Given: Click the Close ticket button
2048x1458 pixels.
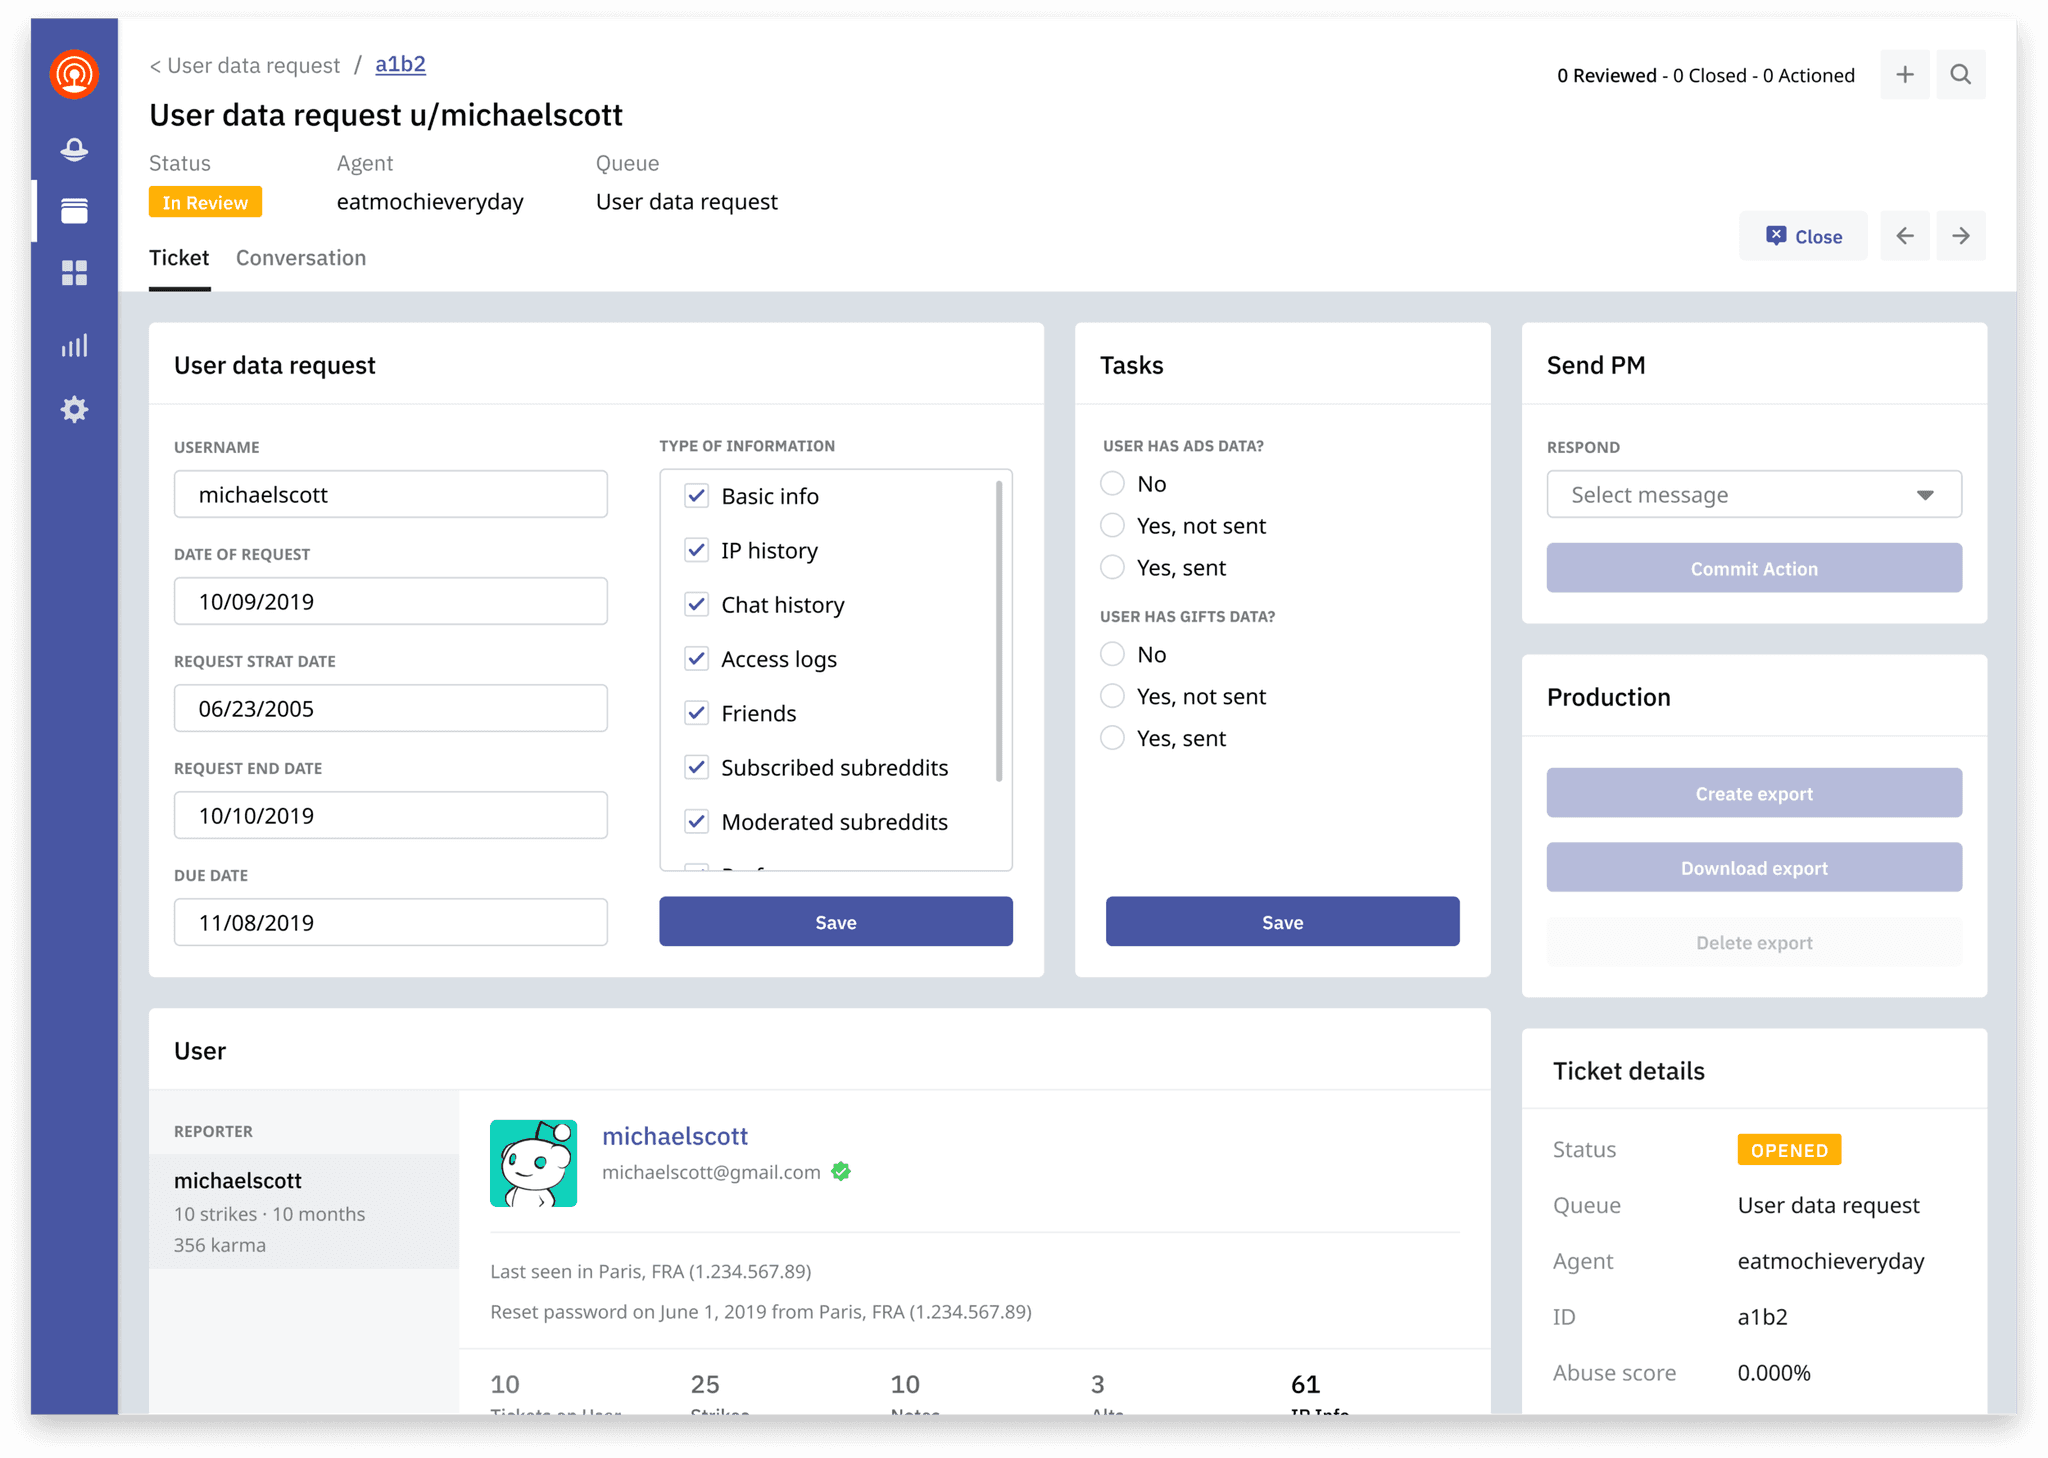Looking at the screenshot, I should (x=1803, y=236).
